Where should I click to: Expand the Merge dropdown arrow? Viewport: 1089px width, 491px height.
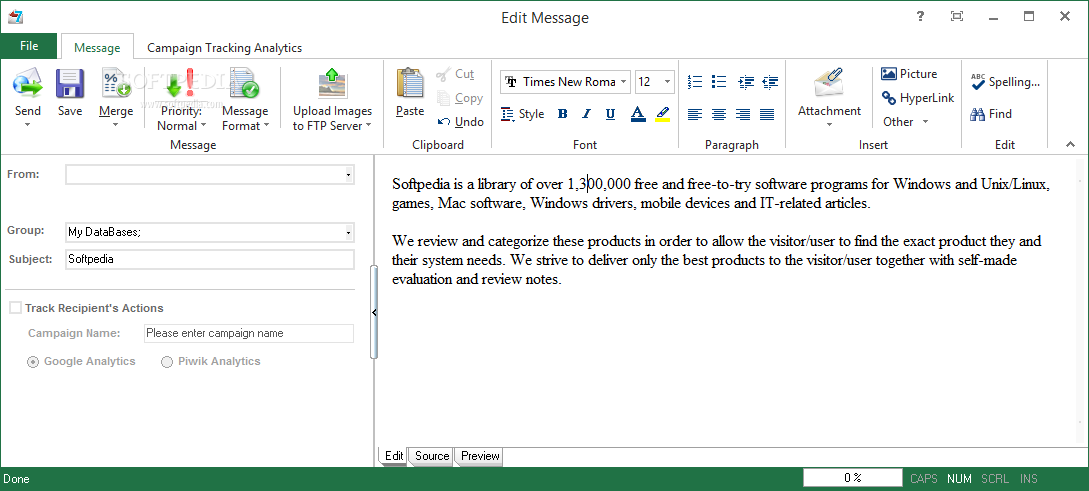pyautogui.click(x=115, y=126)
